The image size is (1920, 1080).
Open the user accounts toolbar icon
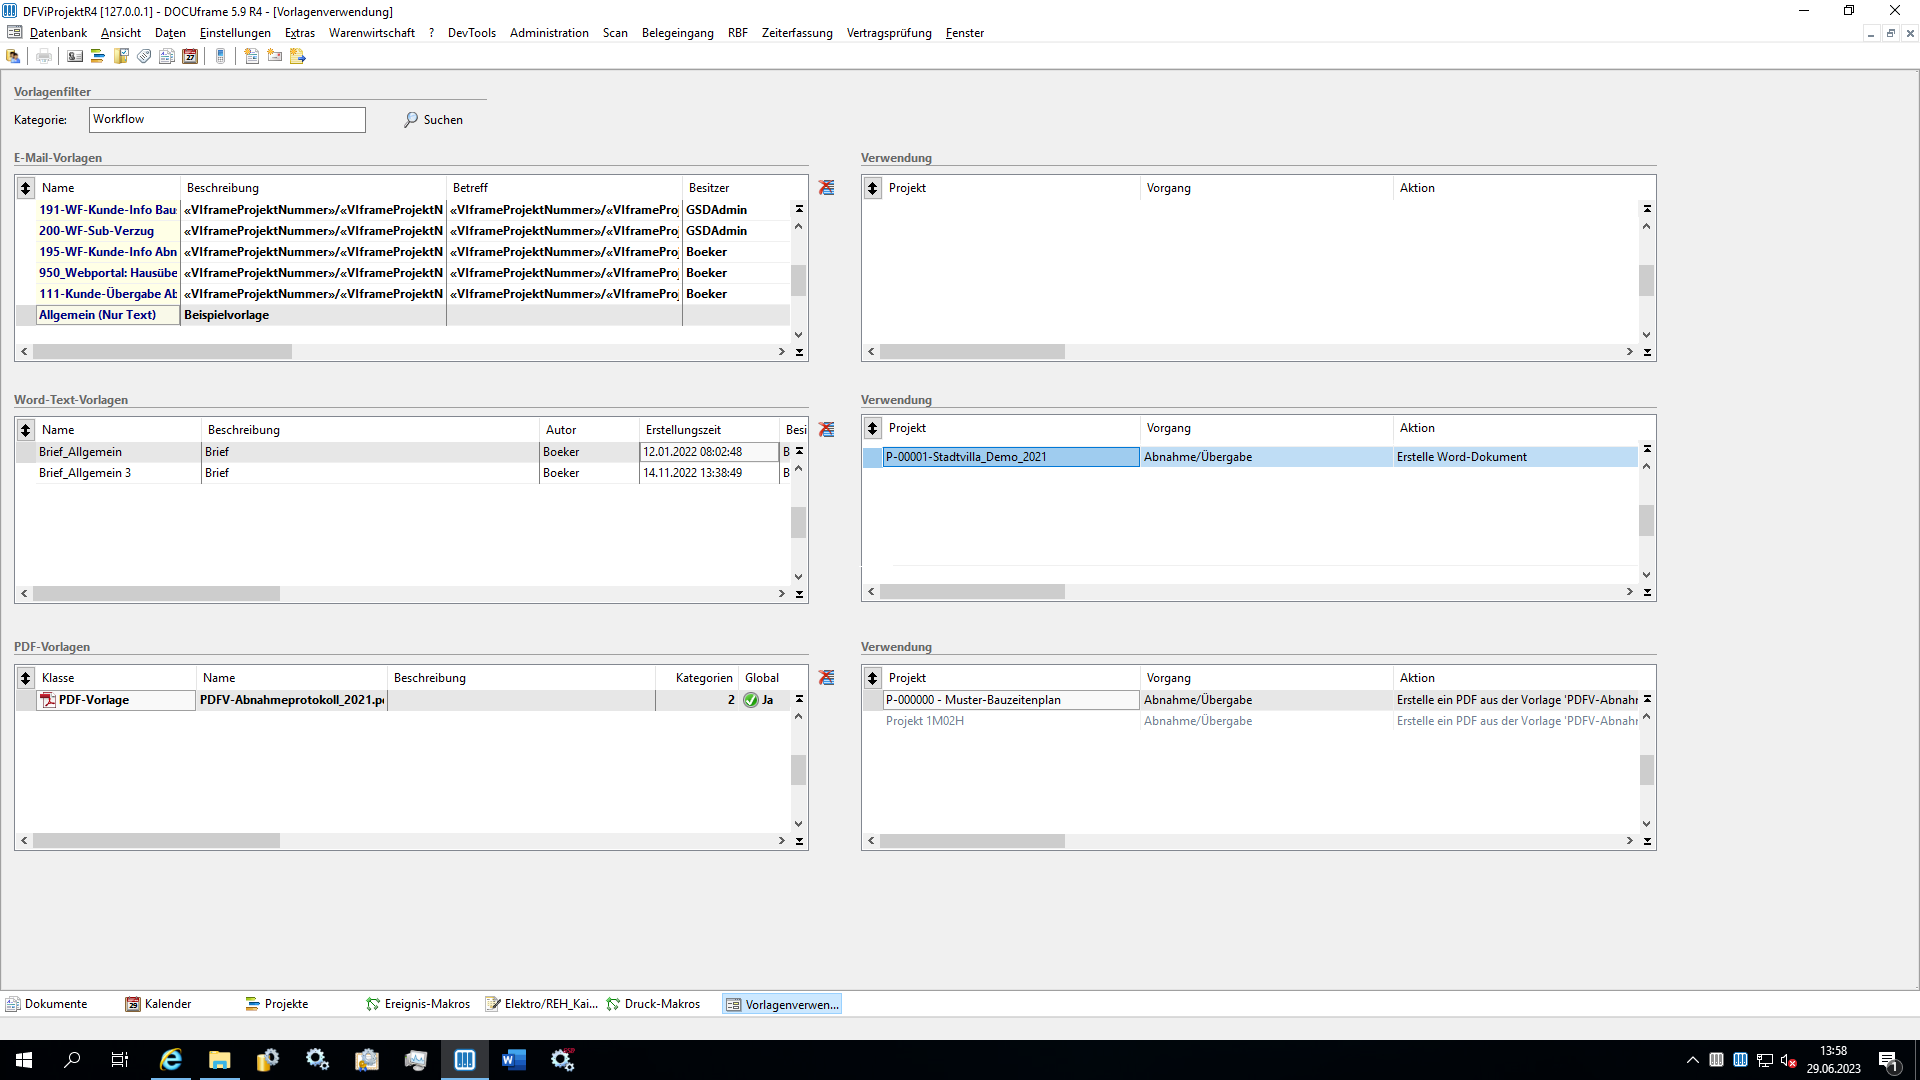tap(14, 56)
